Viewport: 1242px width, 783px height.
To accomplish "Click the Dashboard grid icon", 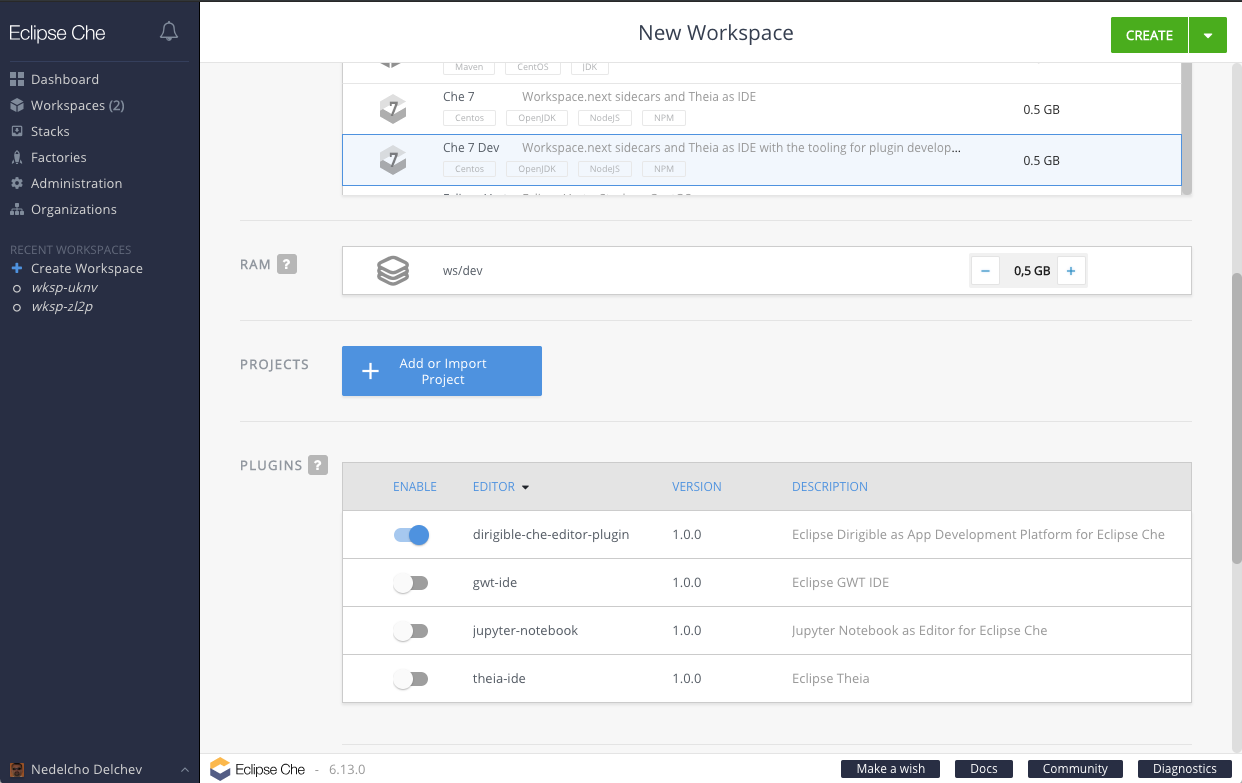I will point(17,79).
